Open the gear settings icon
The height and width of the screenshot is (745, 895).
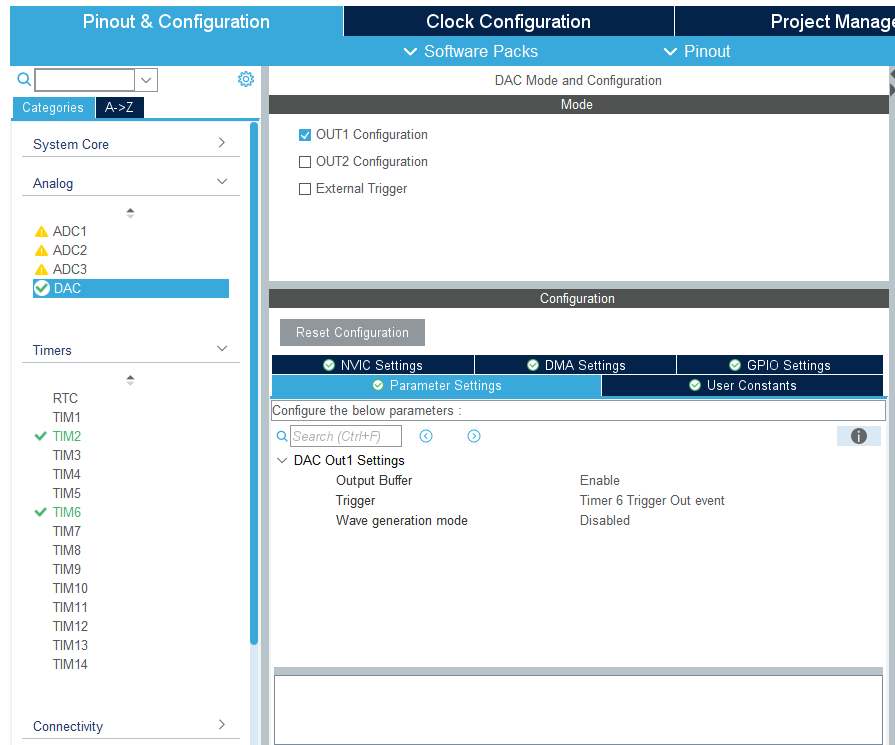(246, 79)
